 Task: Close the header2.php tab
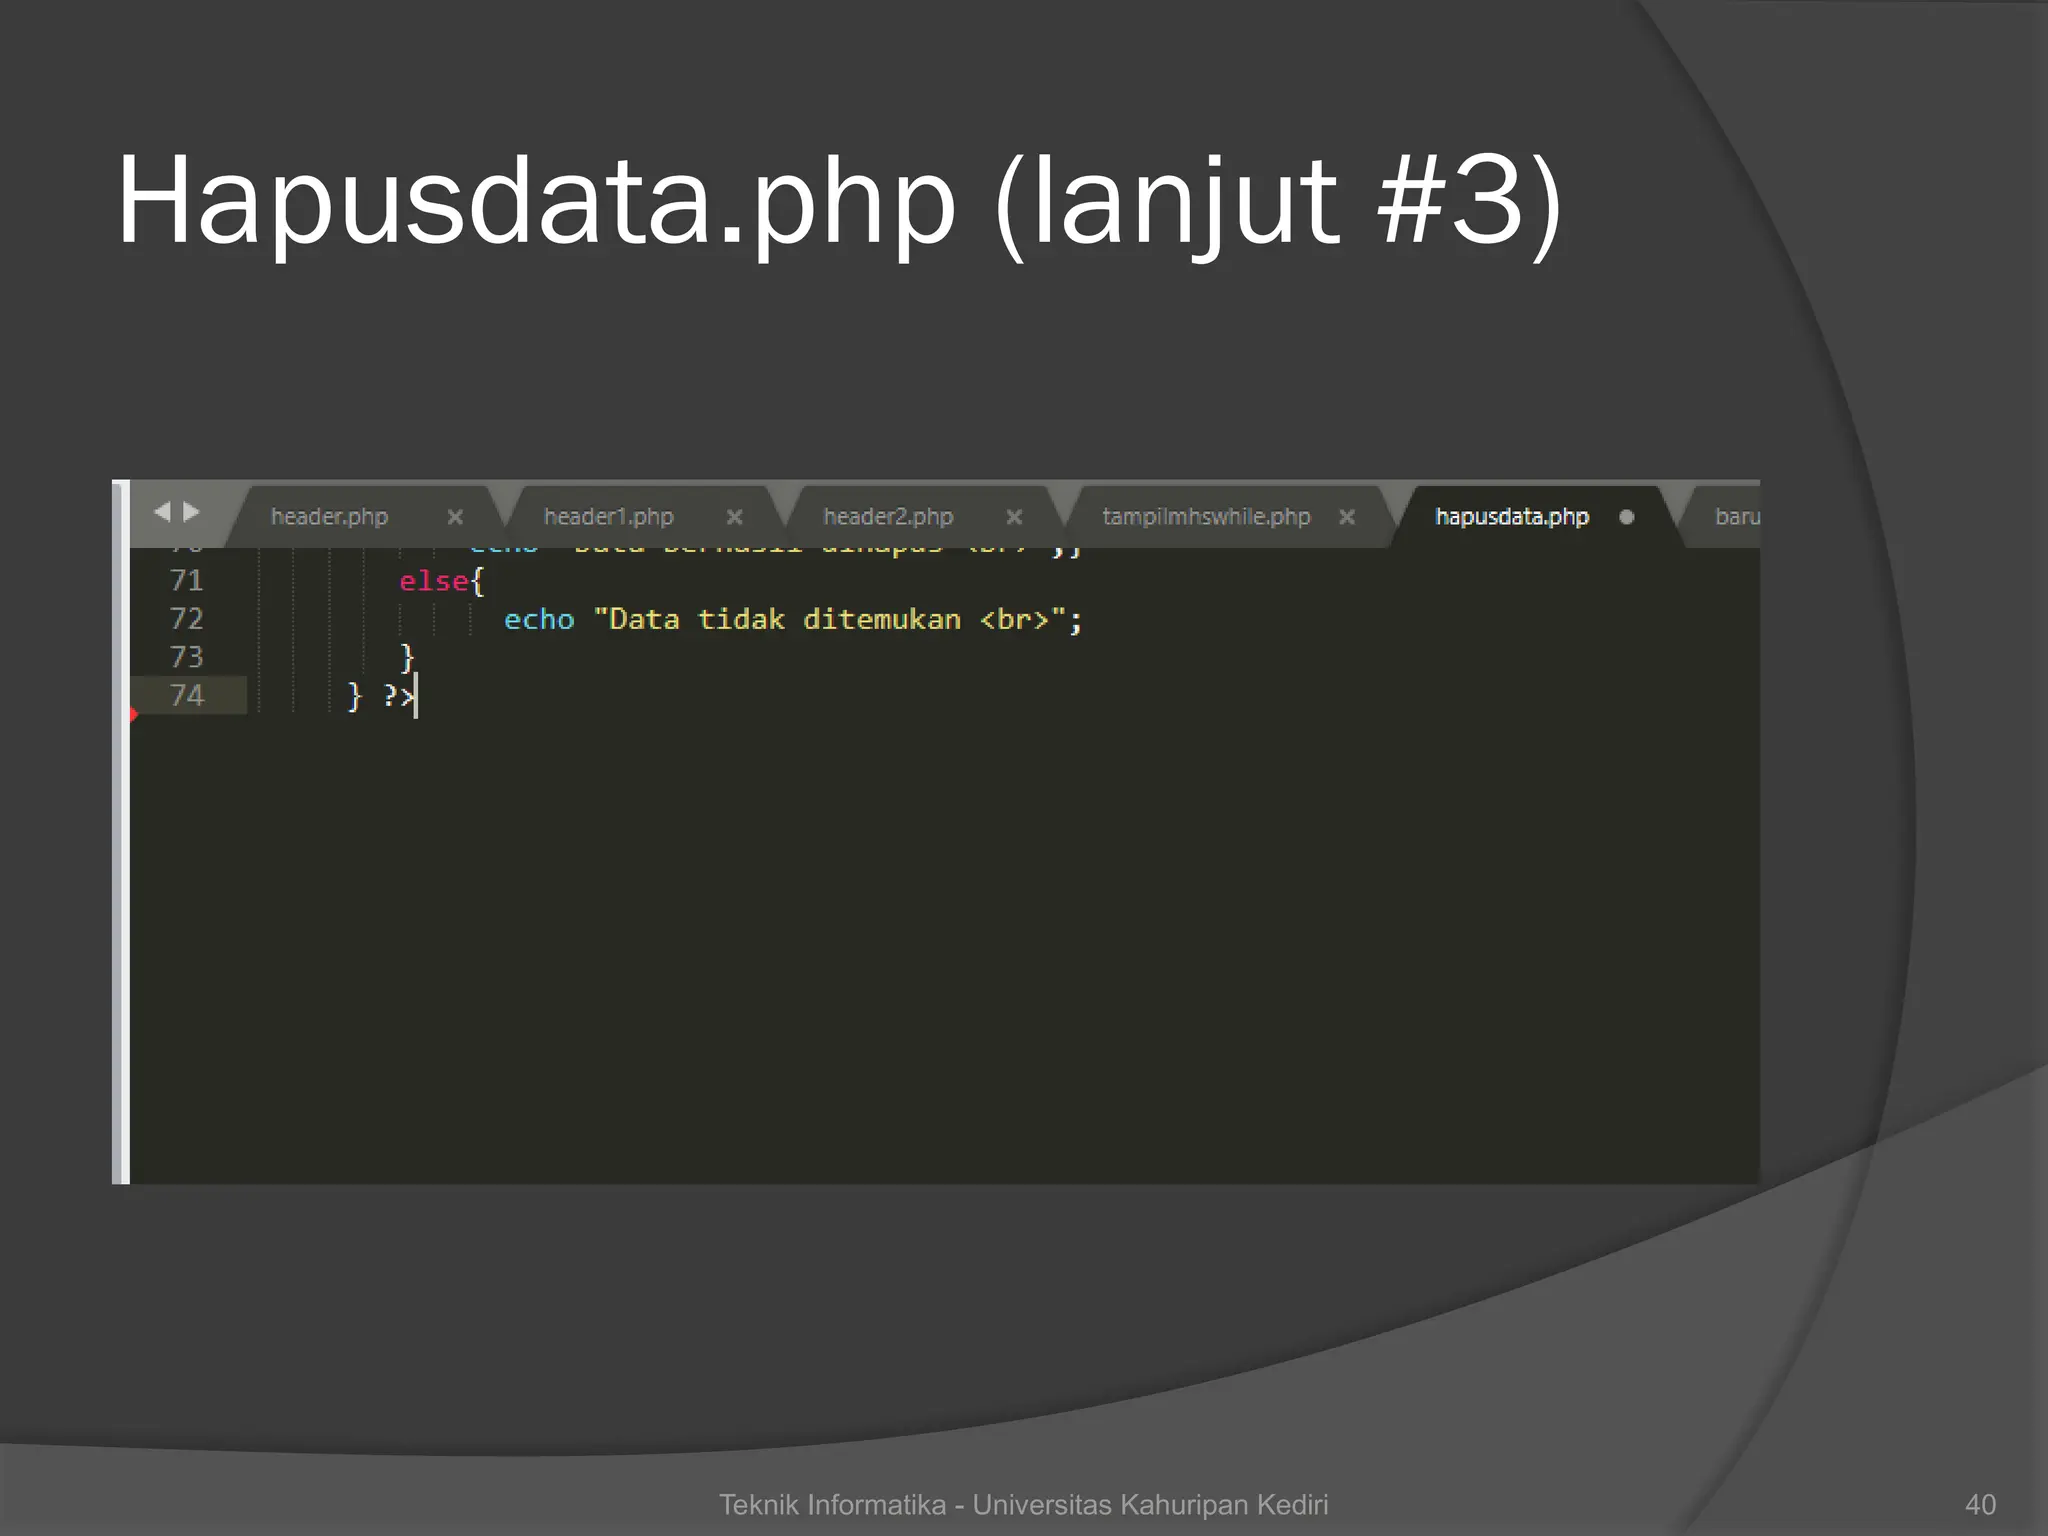(1014, 517)
